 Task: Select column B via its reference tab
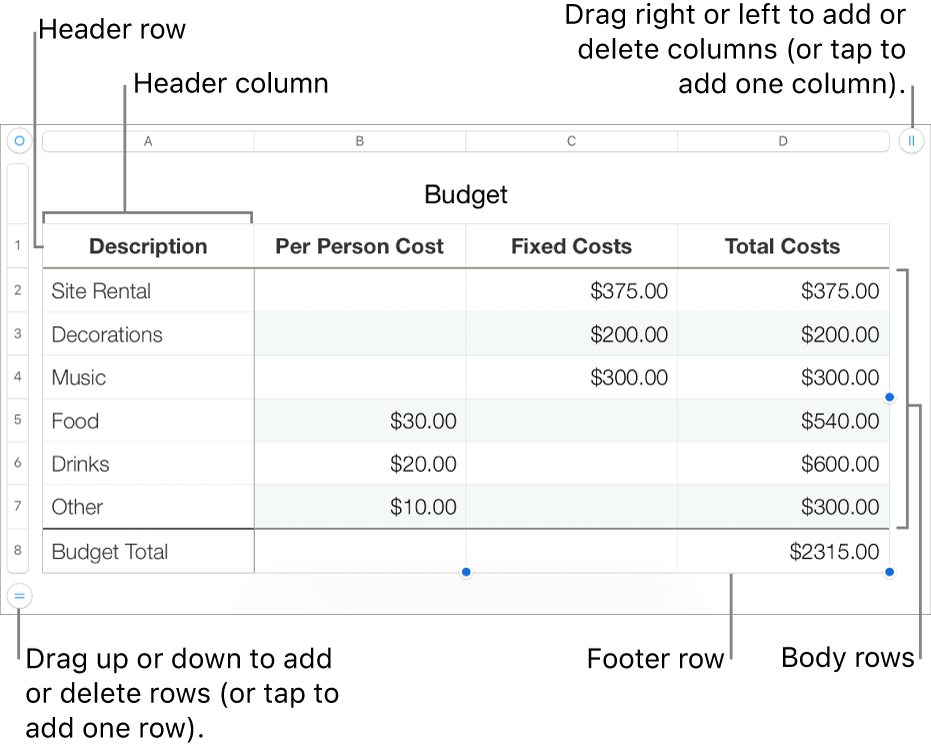click(x=359, y=140)
